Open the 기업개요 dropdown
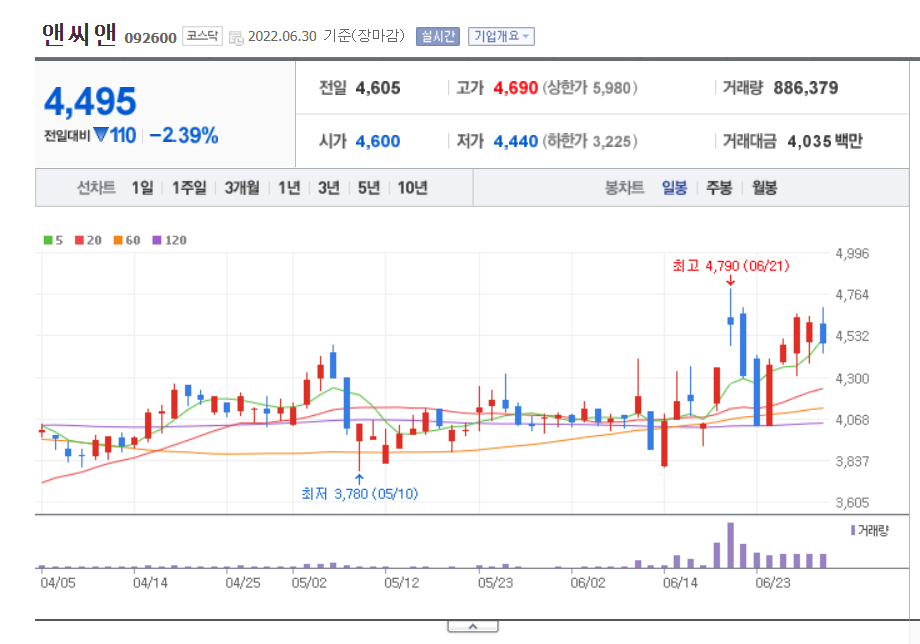The width and height of the screenshot is (920, 644). [x=501, y=36]
